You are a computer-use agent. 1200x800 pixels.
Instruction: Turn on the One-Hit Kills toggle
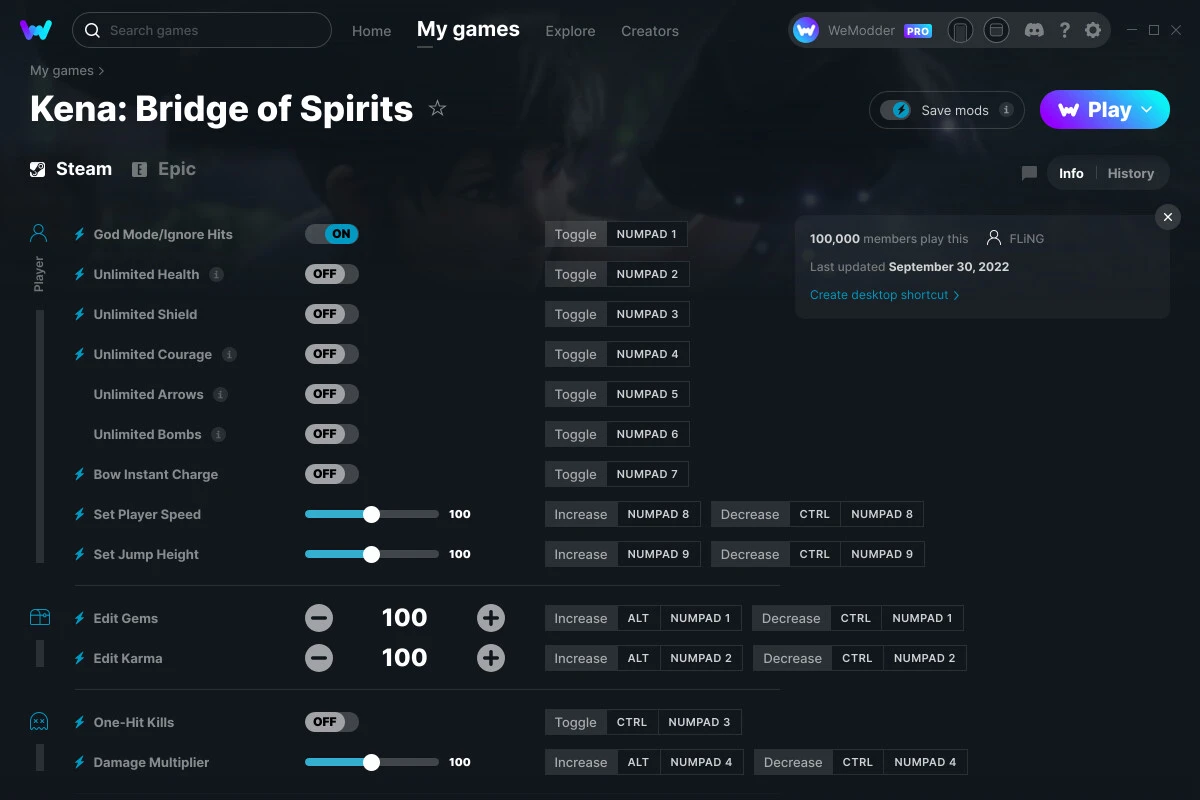click(331, 721)
